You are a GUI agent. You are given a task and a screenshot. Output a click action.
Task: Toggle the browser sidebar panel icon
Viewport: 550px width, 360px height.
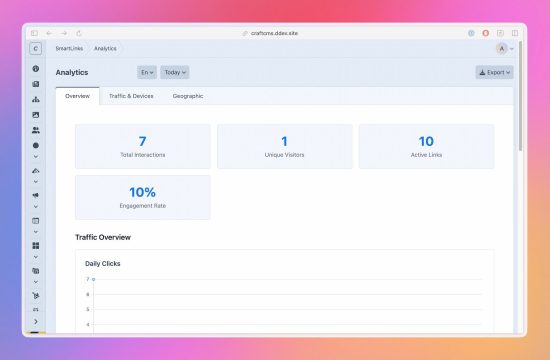tap(34, 33)
